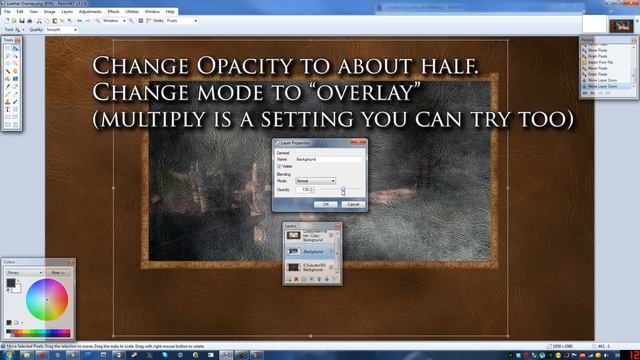Image resolution: width=640 pixels, height=360 pixels.
Task: Open the Help menu
Action: (170, 11)
